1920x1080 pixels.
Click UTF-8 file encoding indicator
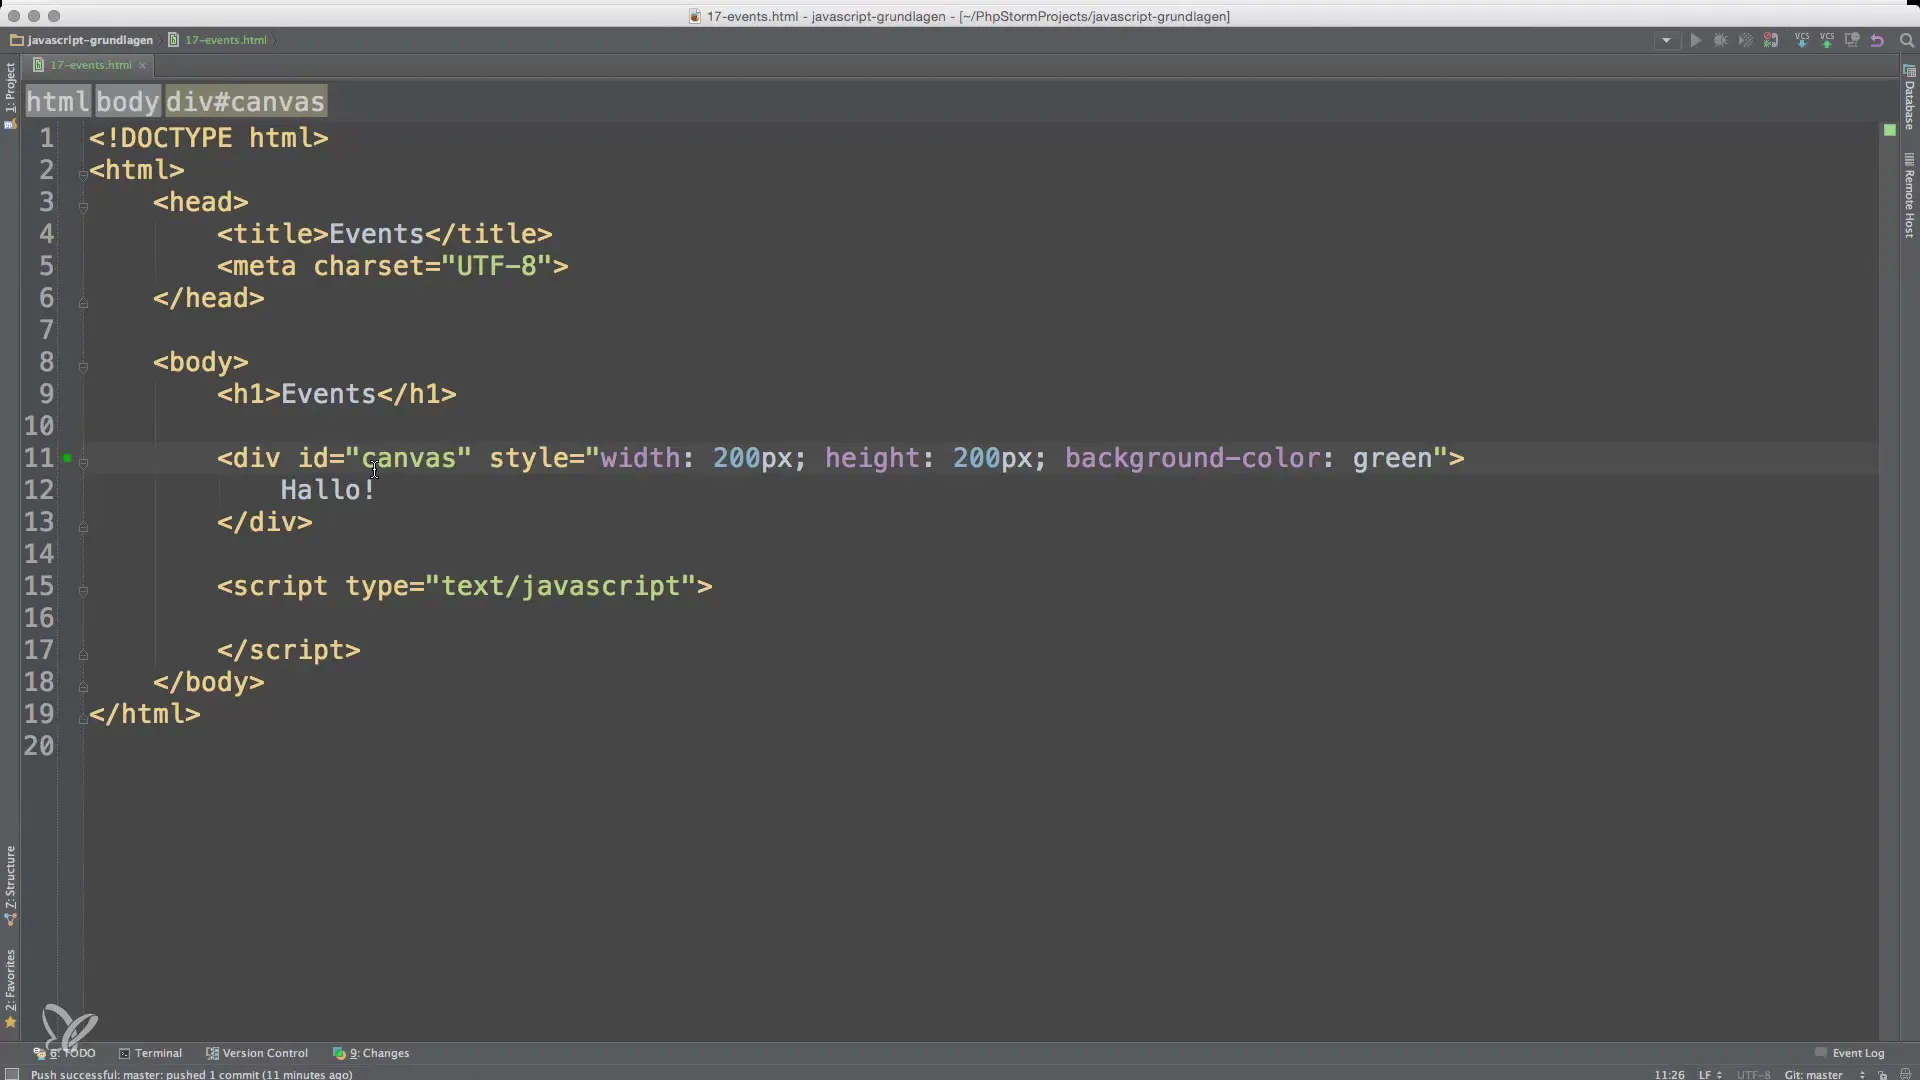[1754, 1074]
